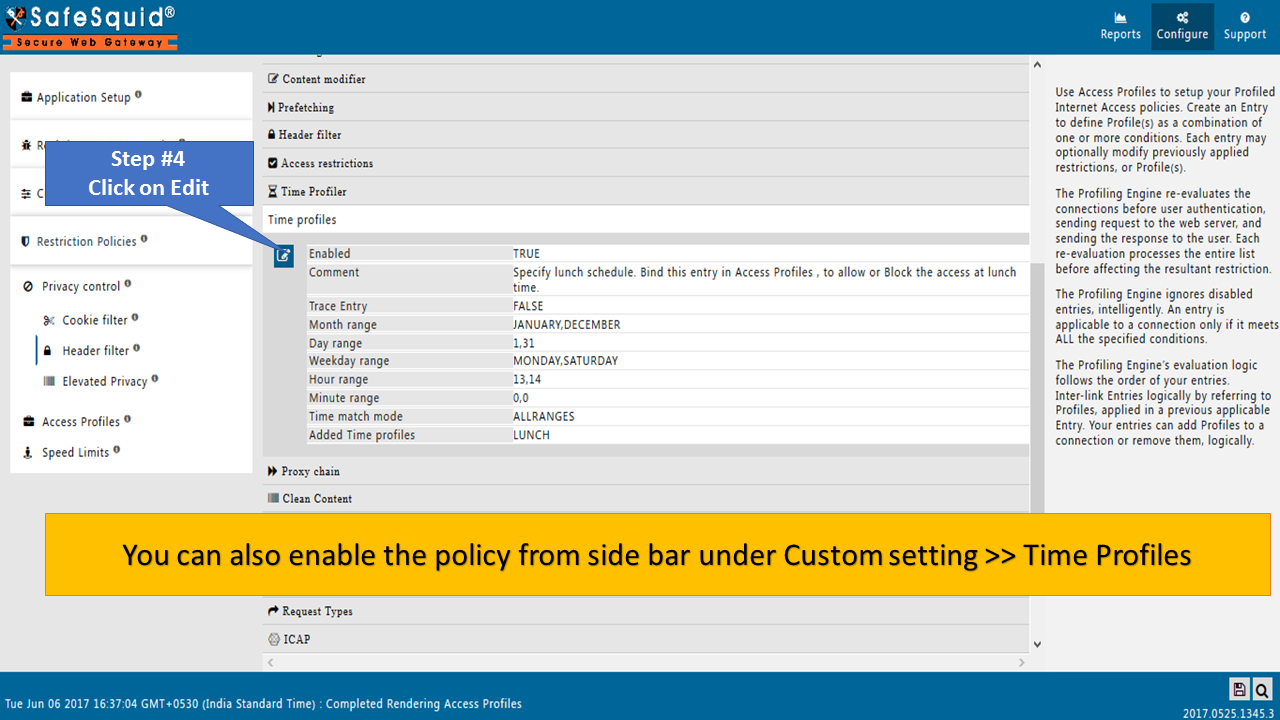Expand the ICAP section

pyautogui.click(x=646, y=639)
